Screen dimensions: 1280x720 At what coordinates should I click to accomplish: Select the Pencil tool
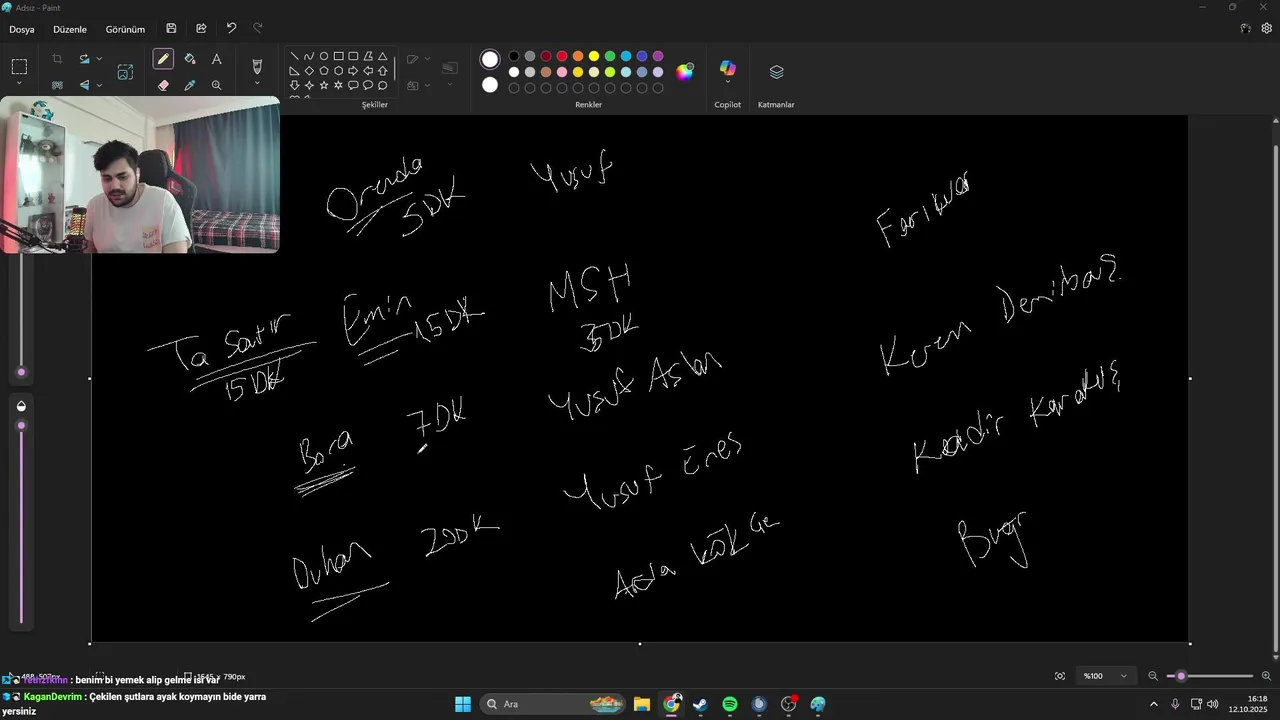click(x=163, y=60)
